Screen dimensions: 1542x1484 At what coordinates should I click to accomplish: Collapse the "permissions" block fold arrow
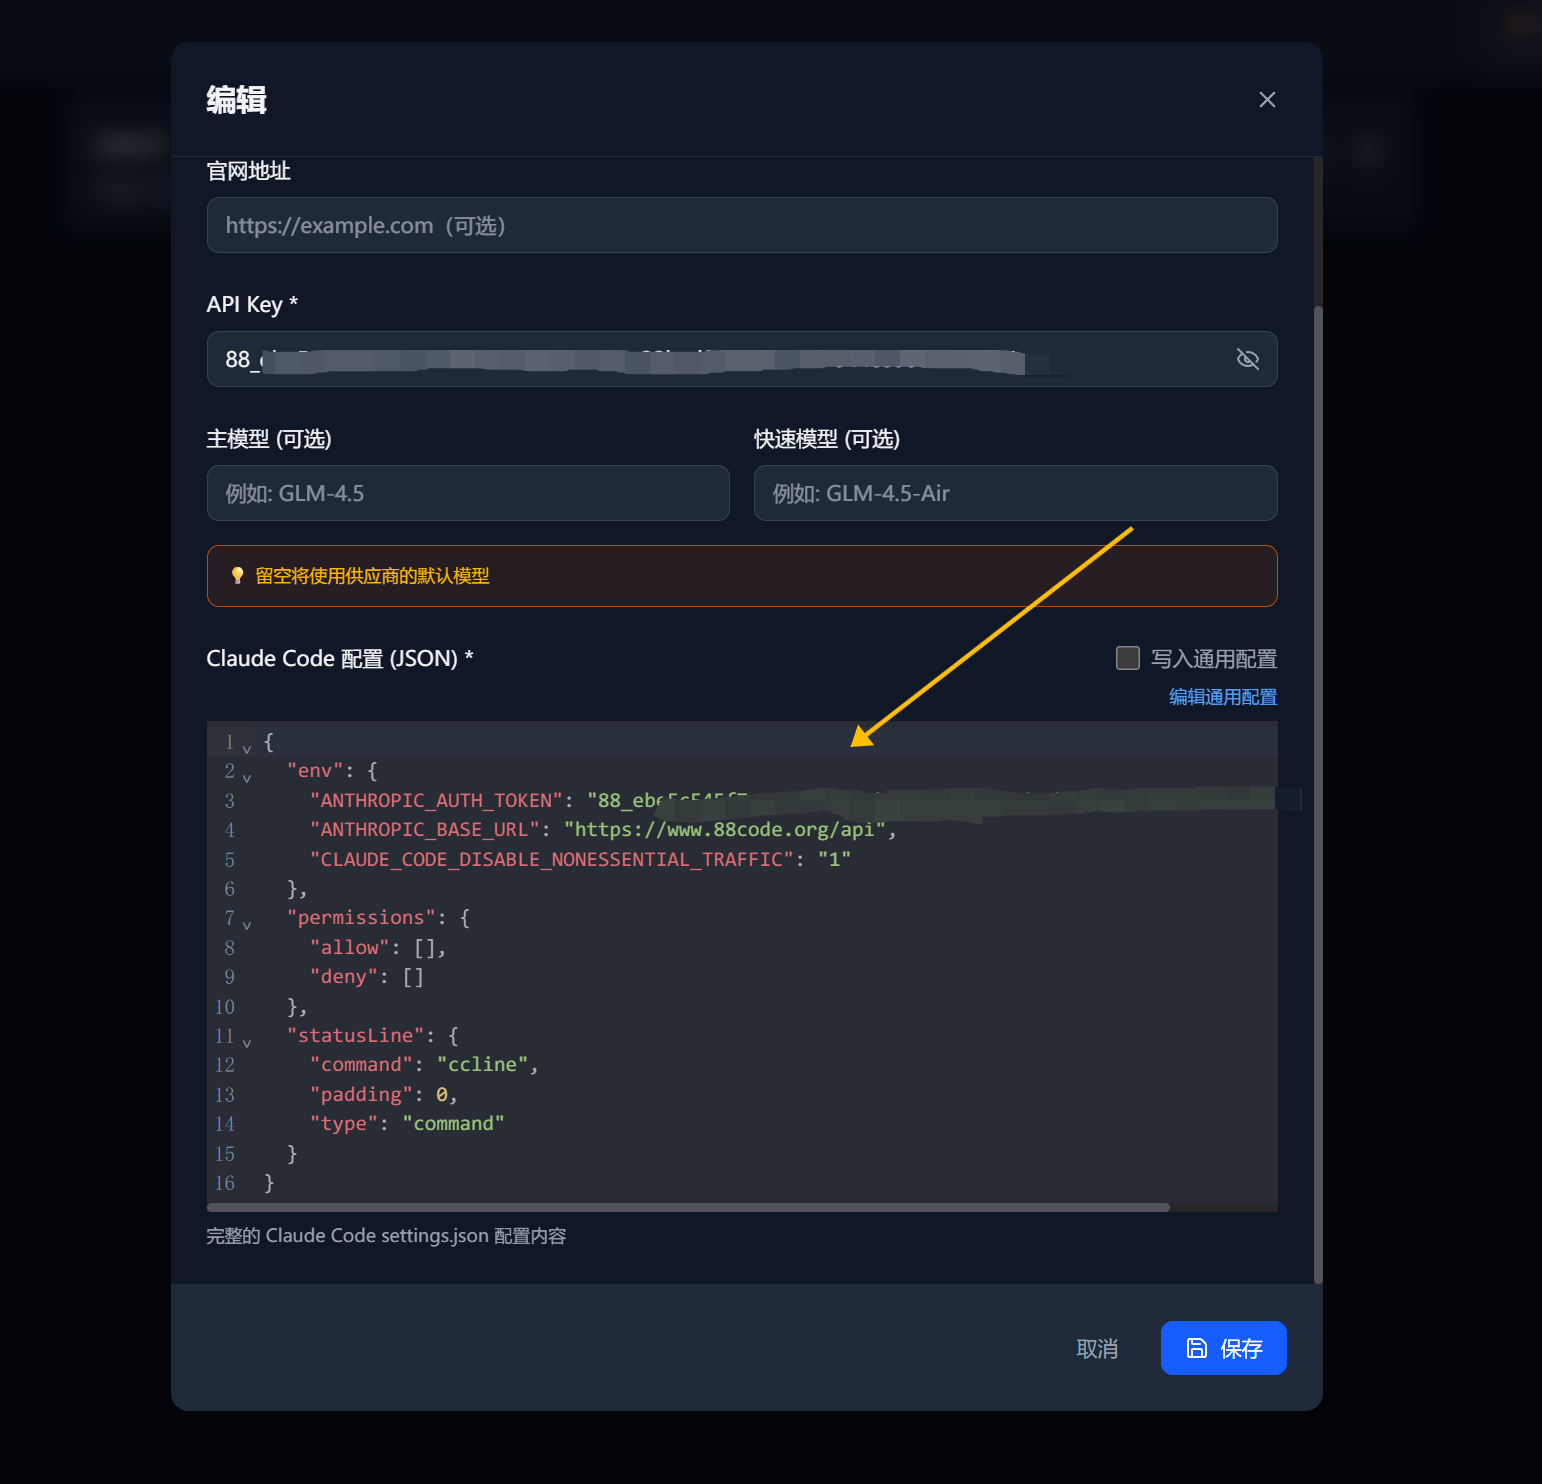pyautogui.click(x=247, y=924)
